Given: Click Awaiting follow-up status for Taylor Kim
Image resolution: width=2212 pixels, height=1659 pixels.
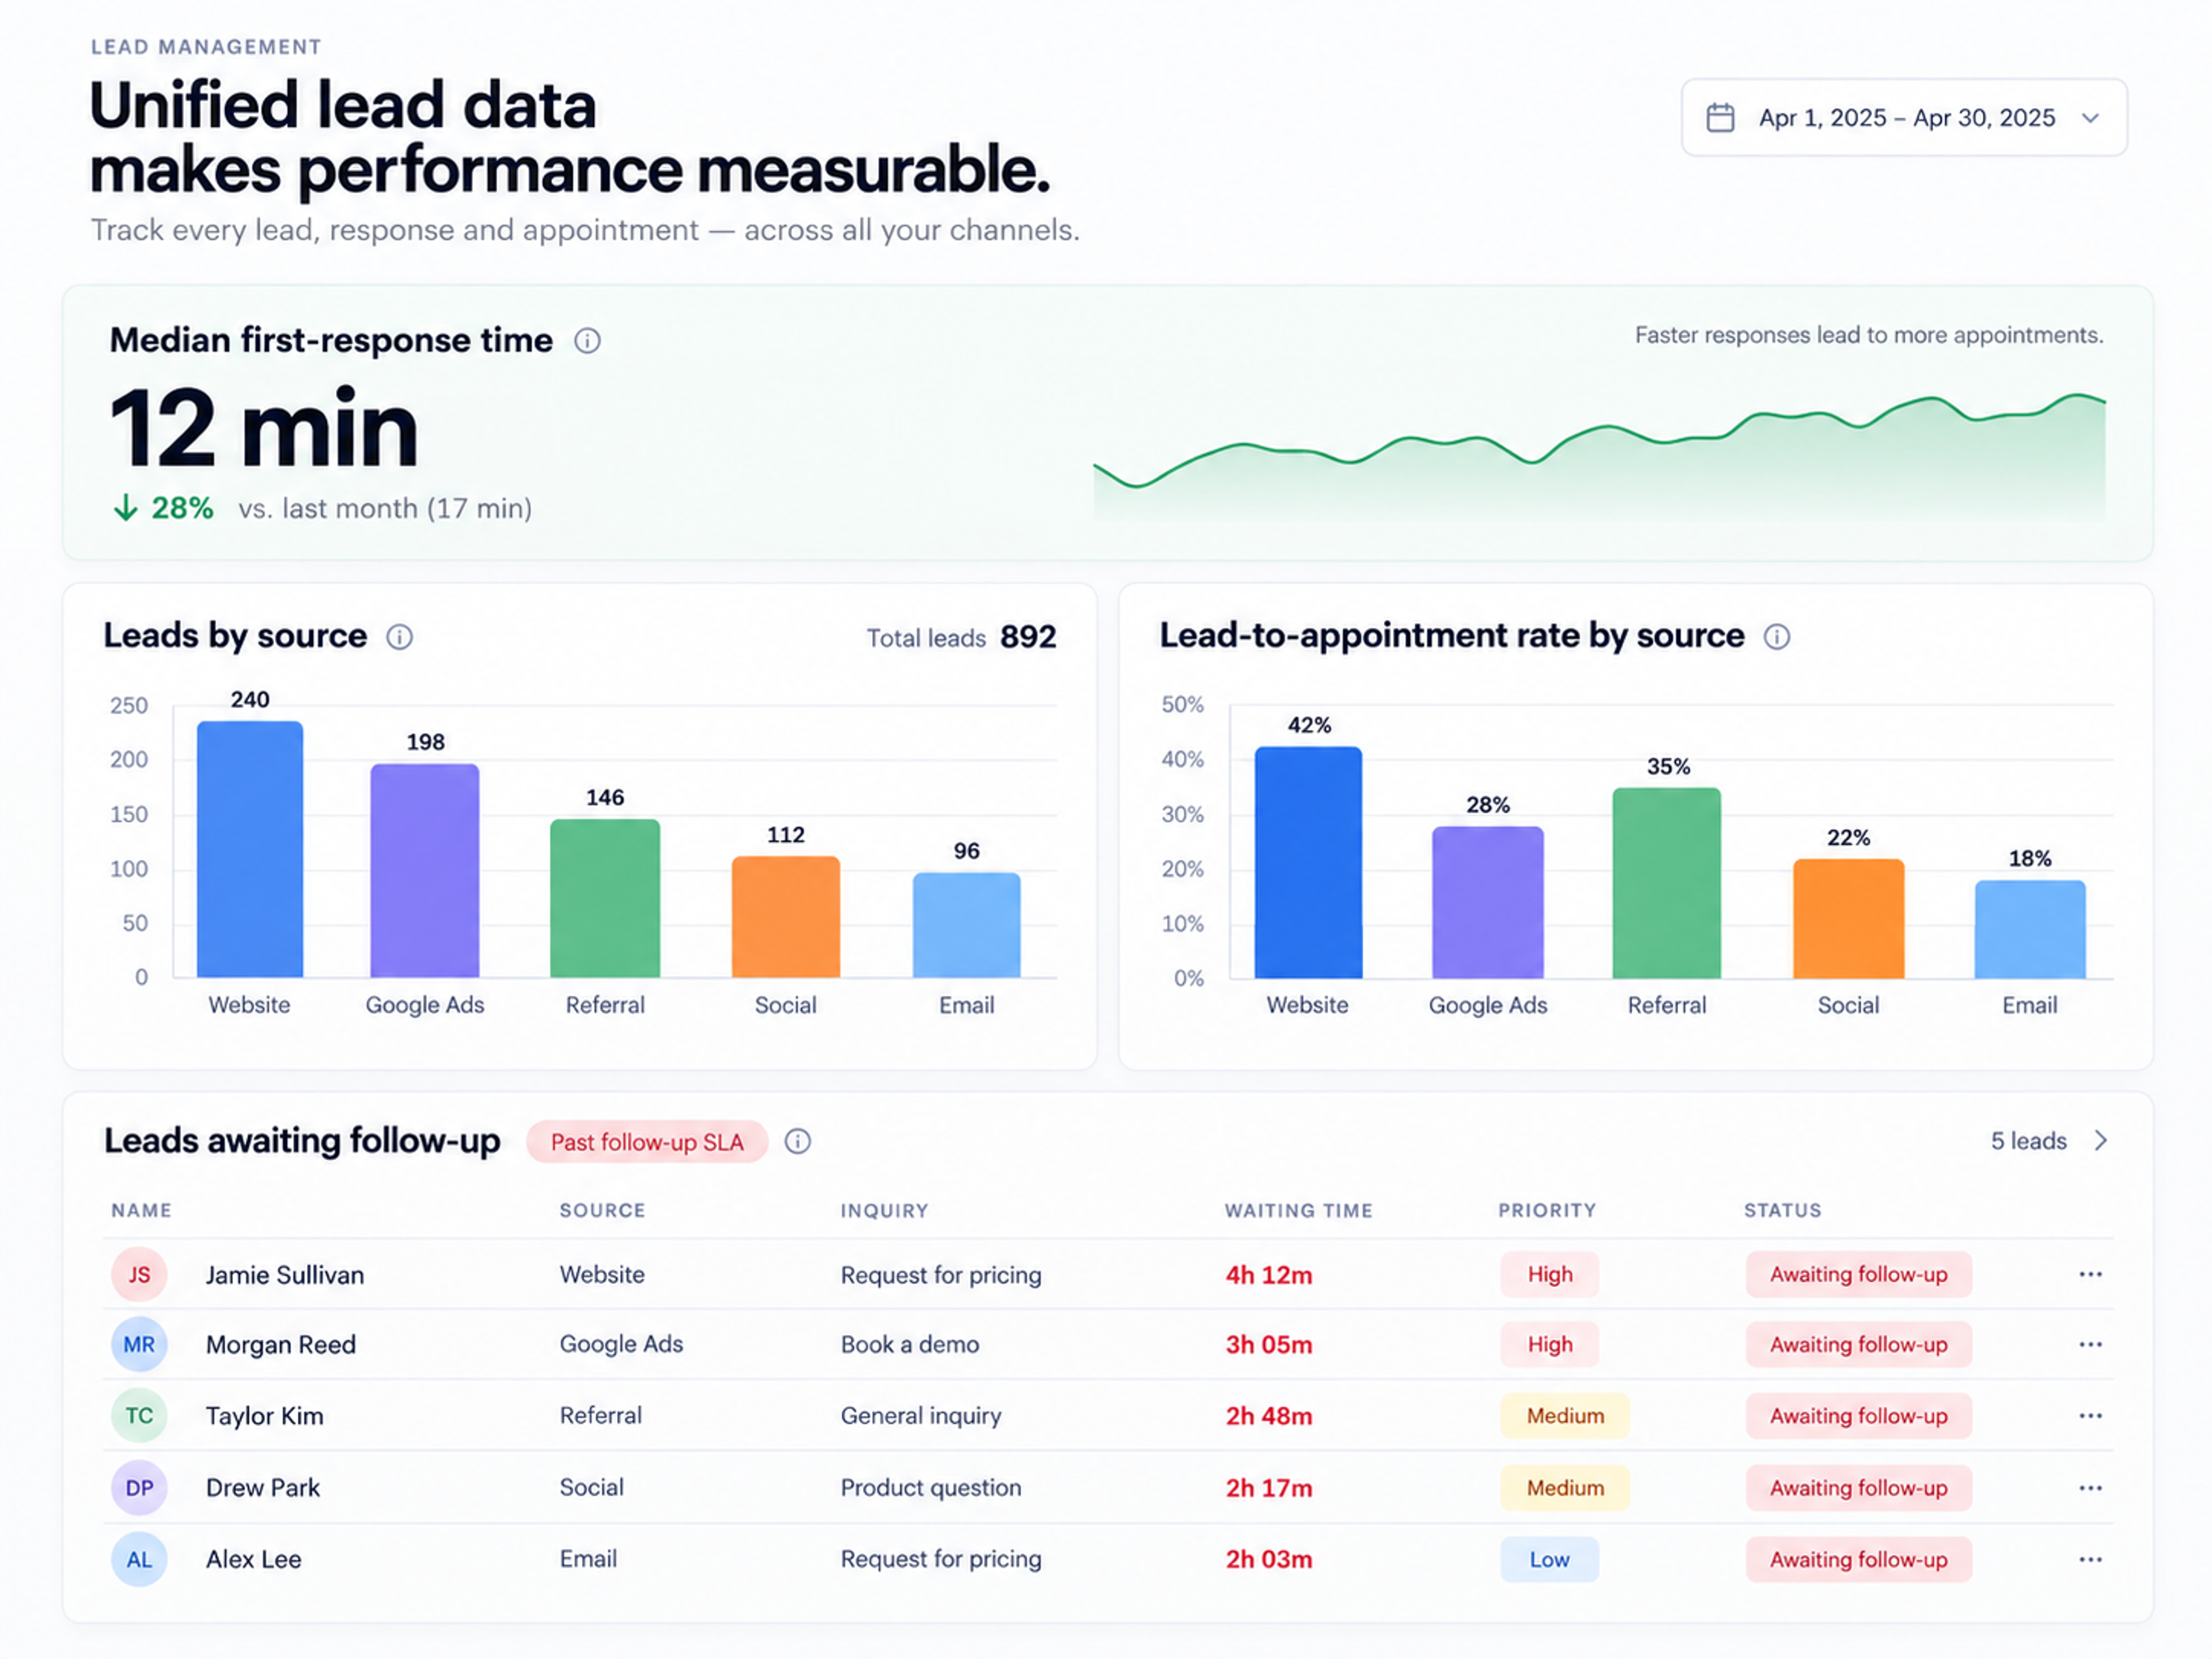Looking at the screenshot, I should pos(1859,1415).
